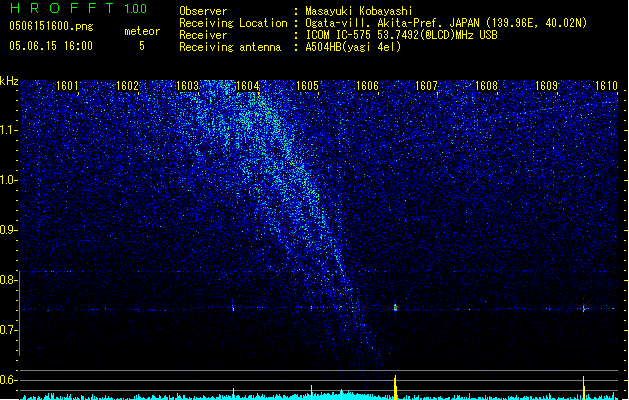The image size is (629, 400).
Task: Click the bright red meteor echo after 1606
Action: 395,308
